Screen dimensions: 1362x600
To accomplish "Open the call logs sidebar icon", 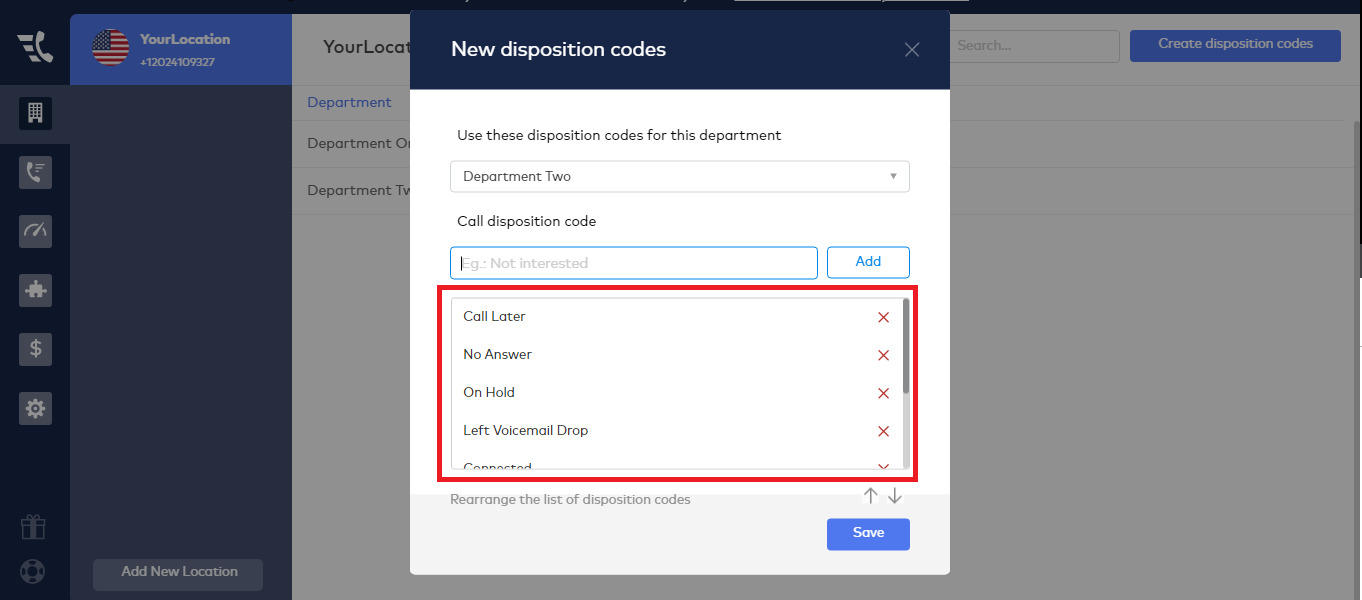I will pos(35,172).
